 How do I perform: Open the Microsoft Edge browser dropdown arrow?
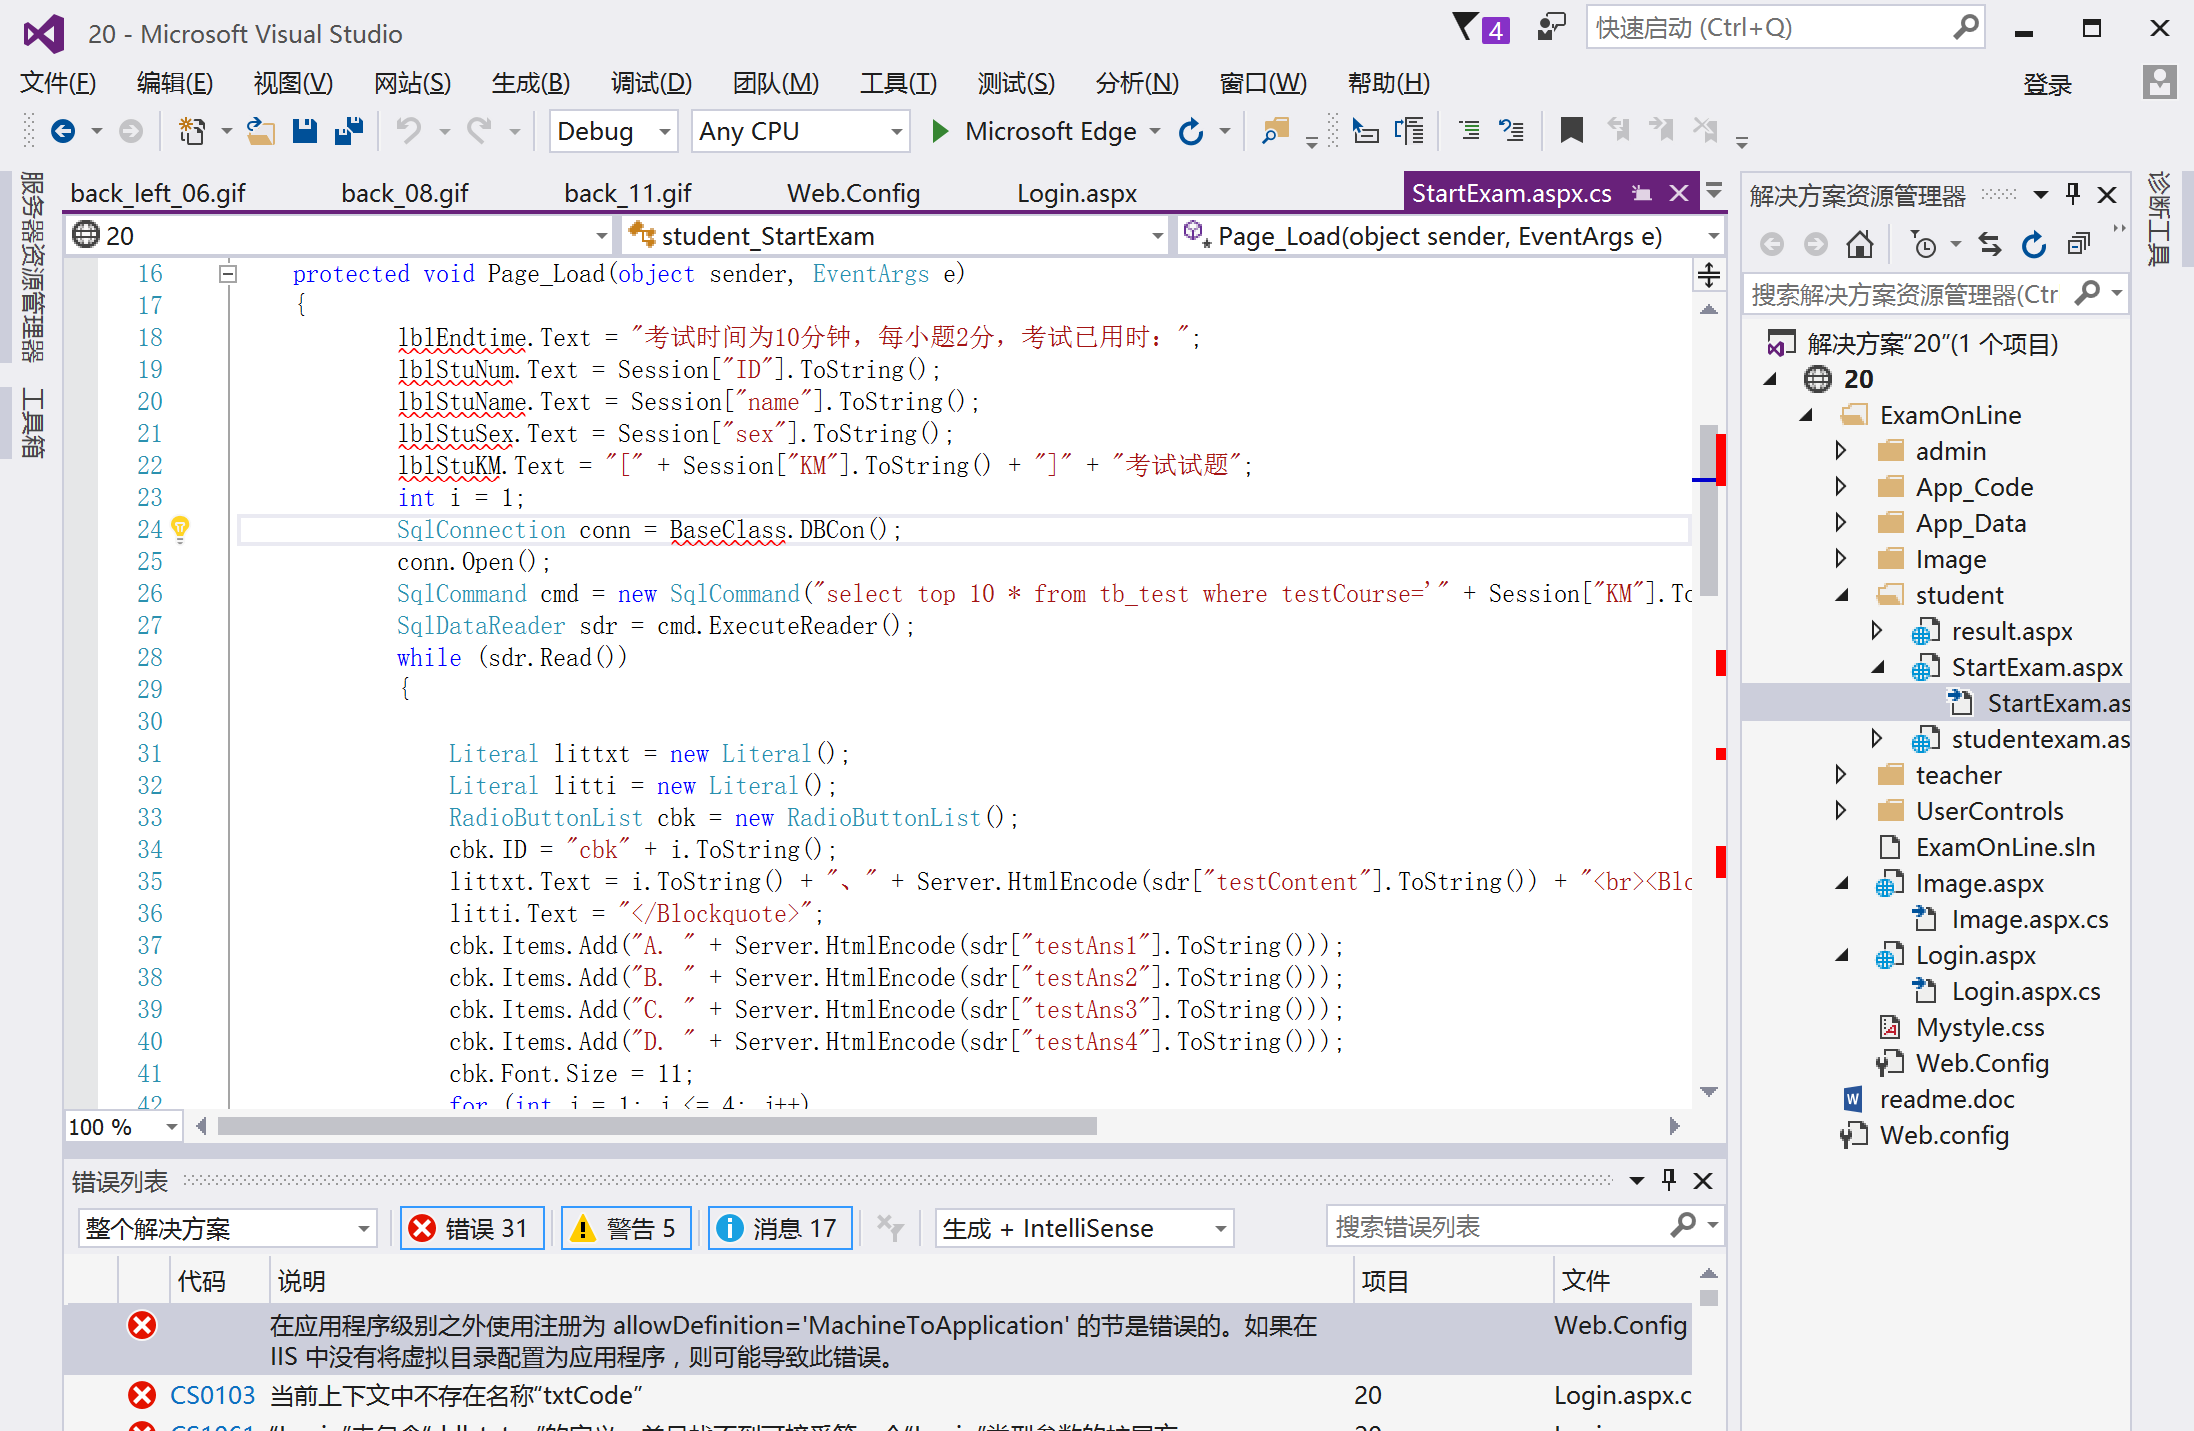[1155, 131]
